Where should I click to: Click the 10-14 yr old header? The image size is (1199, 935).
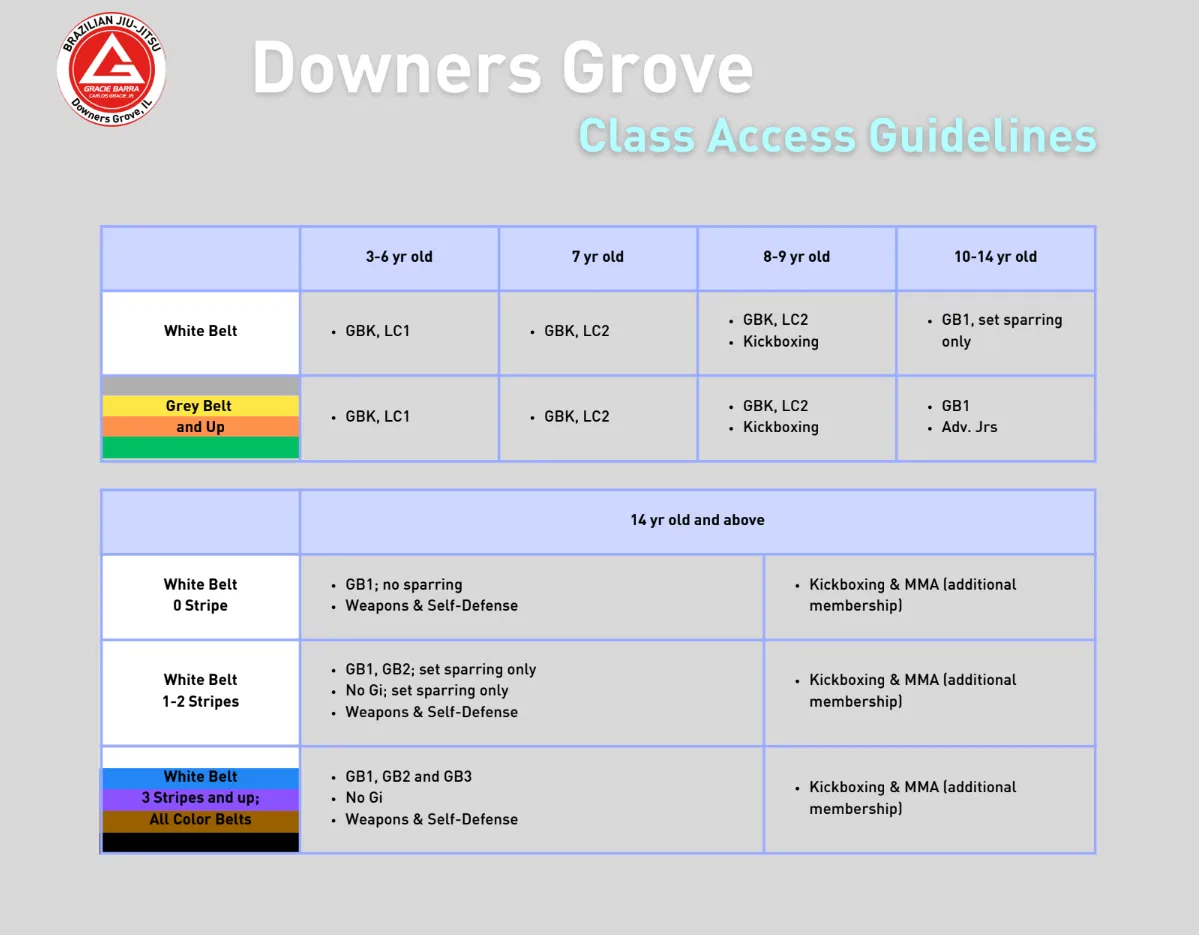pos(995,257)
